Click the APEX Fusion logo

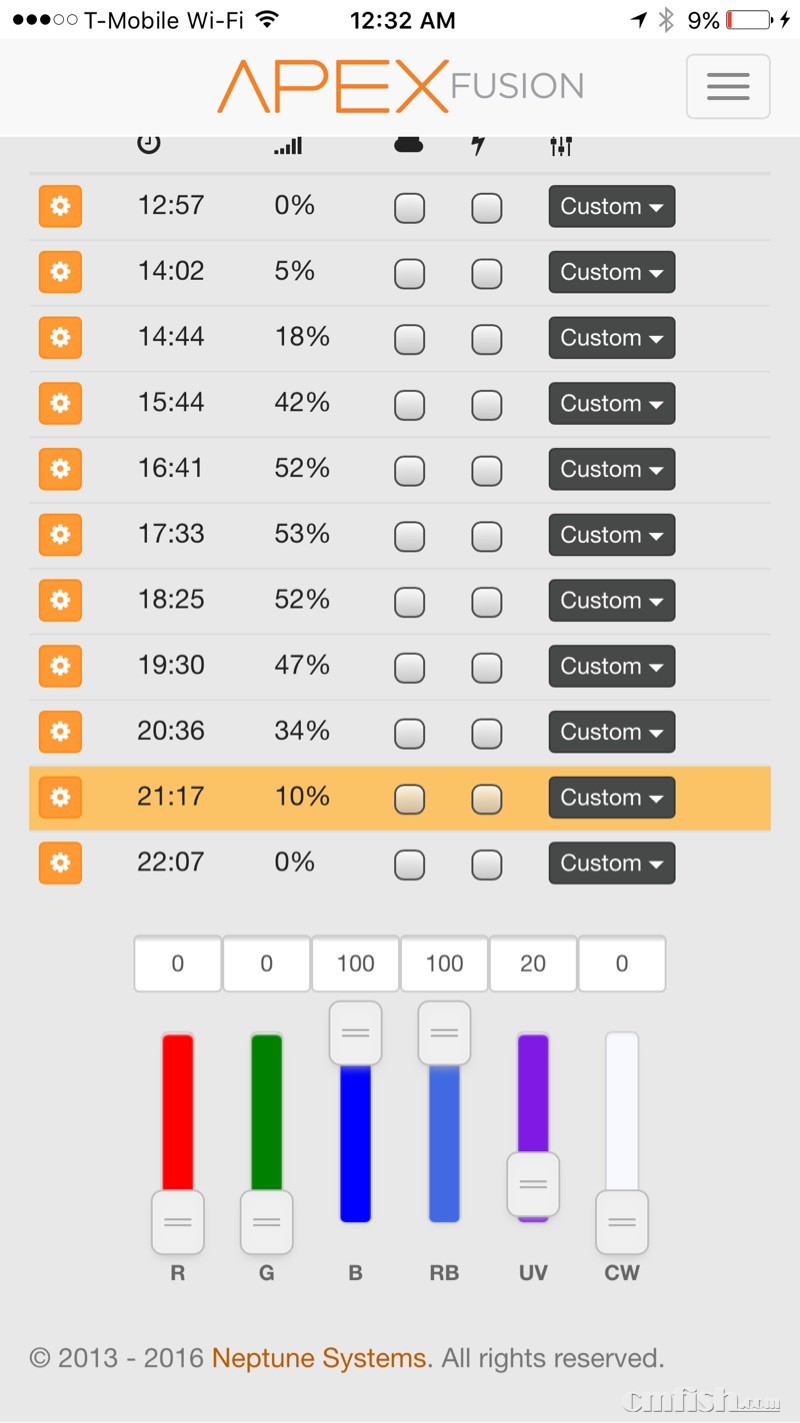[x=400, y=86]
